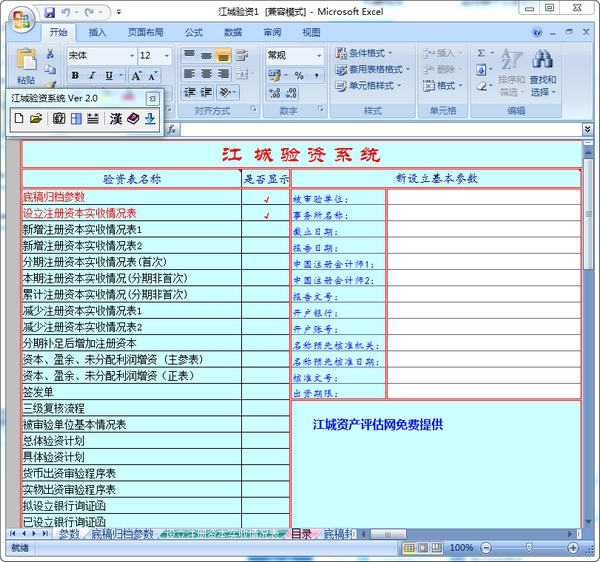600x562 pixels.
Task: Click the blue download arrow icon
Action: 150,119
